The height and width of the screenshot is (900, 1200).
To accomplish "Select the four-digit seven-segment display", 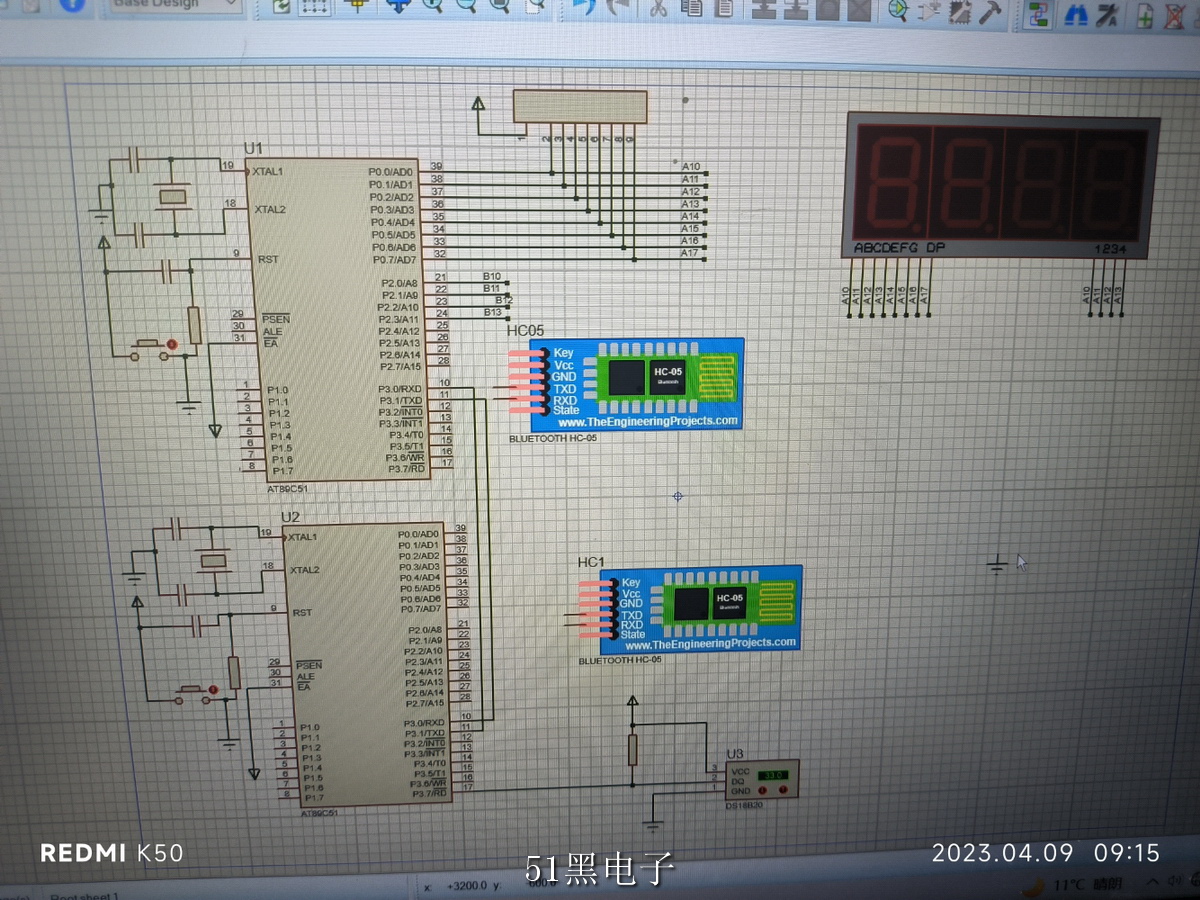I will click(x=1002, y=185).
